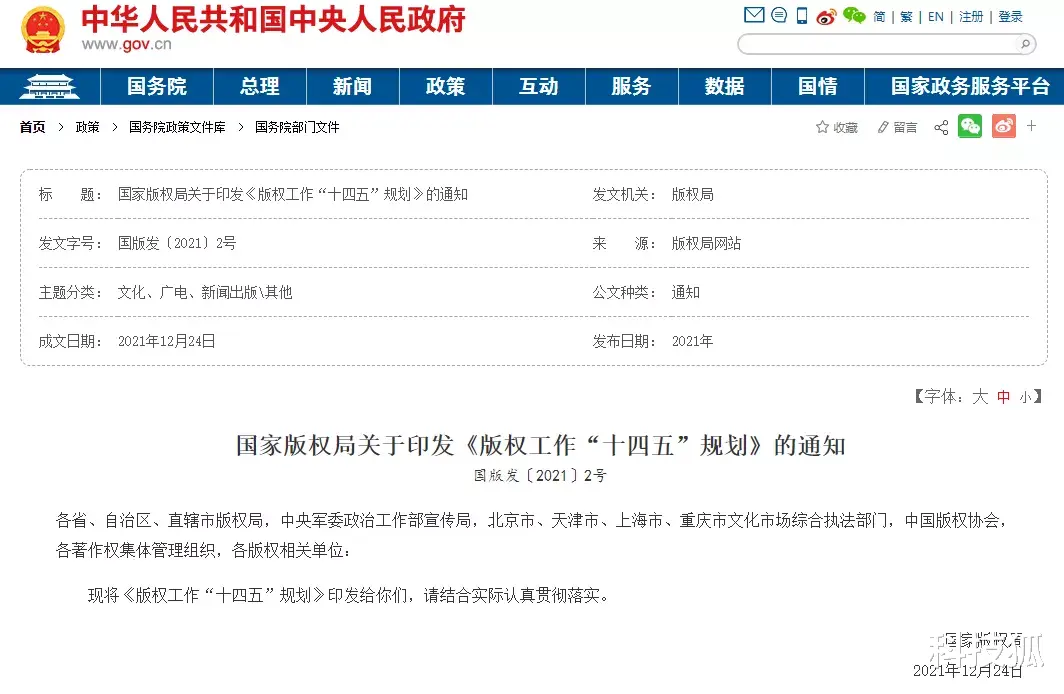The image size is (1064, 694).
Task: Switch to the 政策 navigation tab
Action: point(445,87)
